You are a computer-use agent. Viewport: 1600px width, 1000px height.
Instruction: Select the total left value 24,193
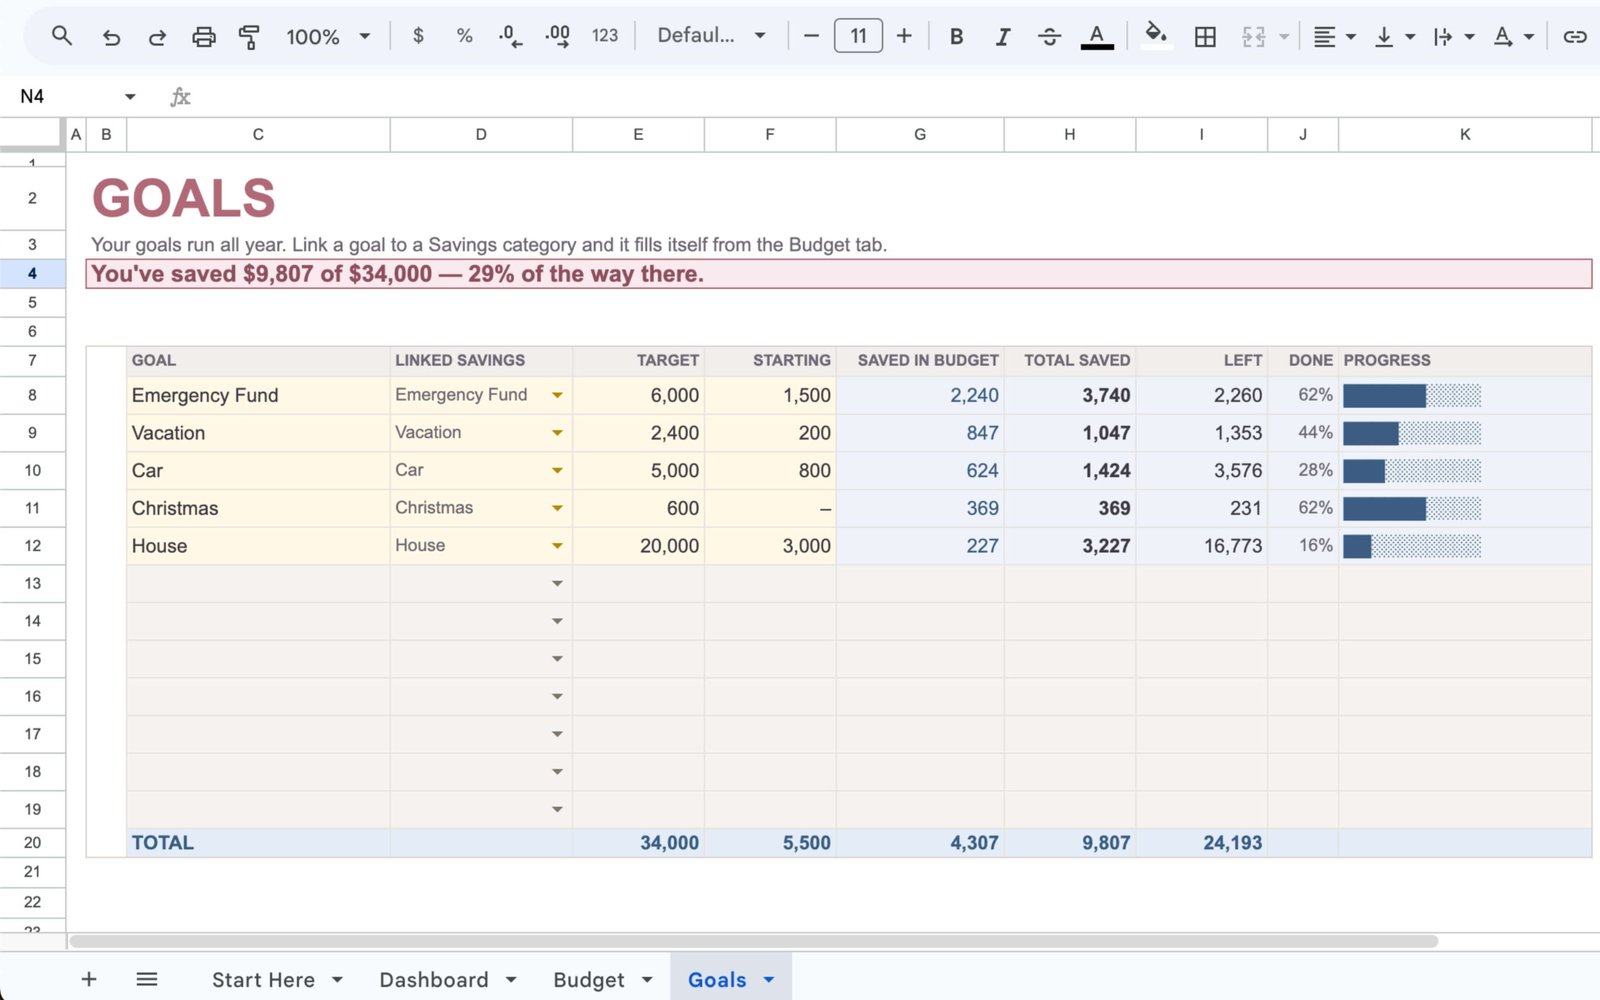tap(1202, 843)
